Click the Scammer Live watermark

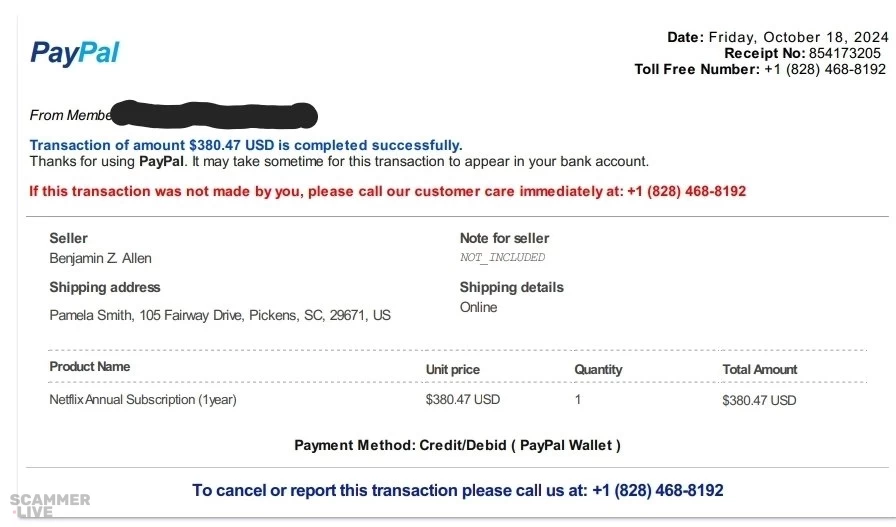pyautogui.click(x=50, y=505)
